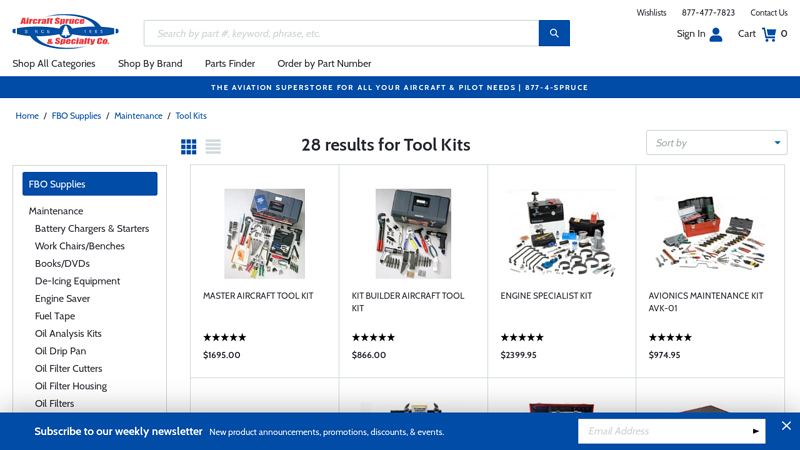800x450 pixels.
Task: Open Work Chairs/Benches category
Action: click(80, 246)
